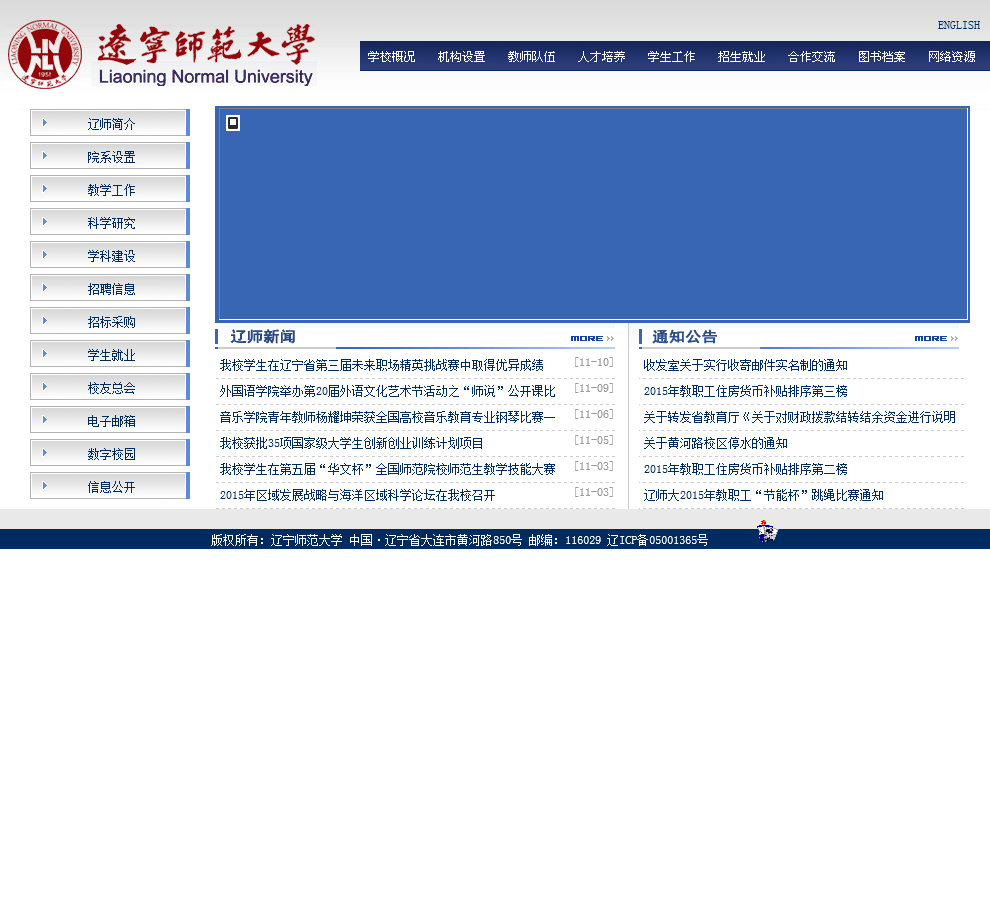Open the 机构设置 menu
990x900 pixels.
[462, 57]
